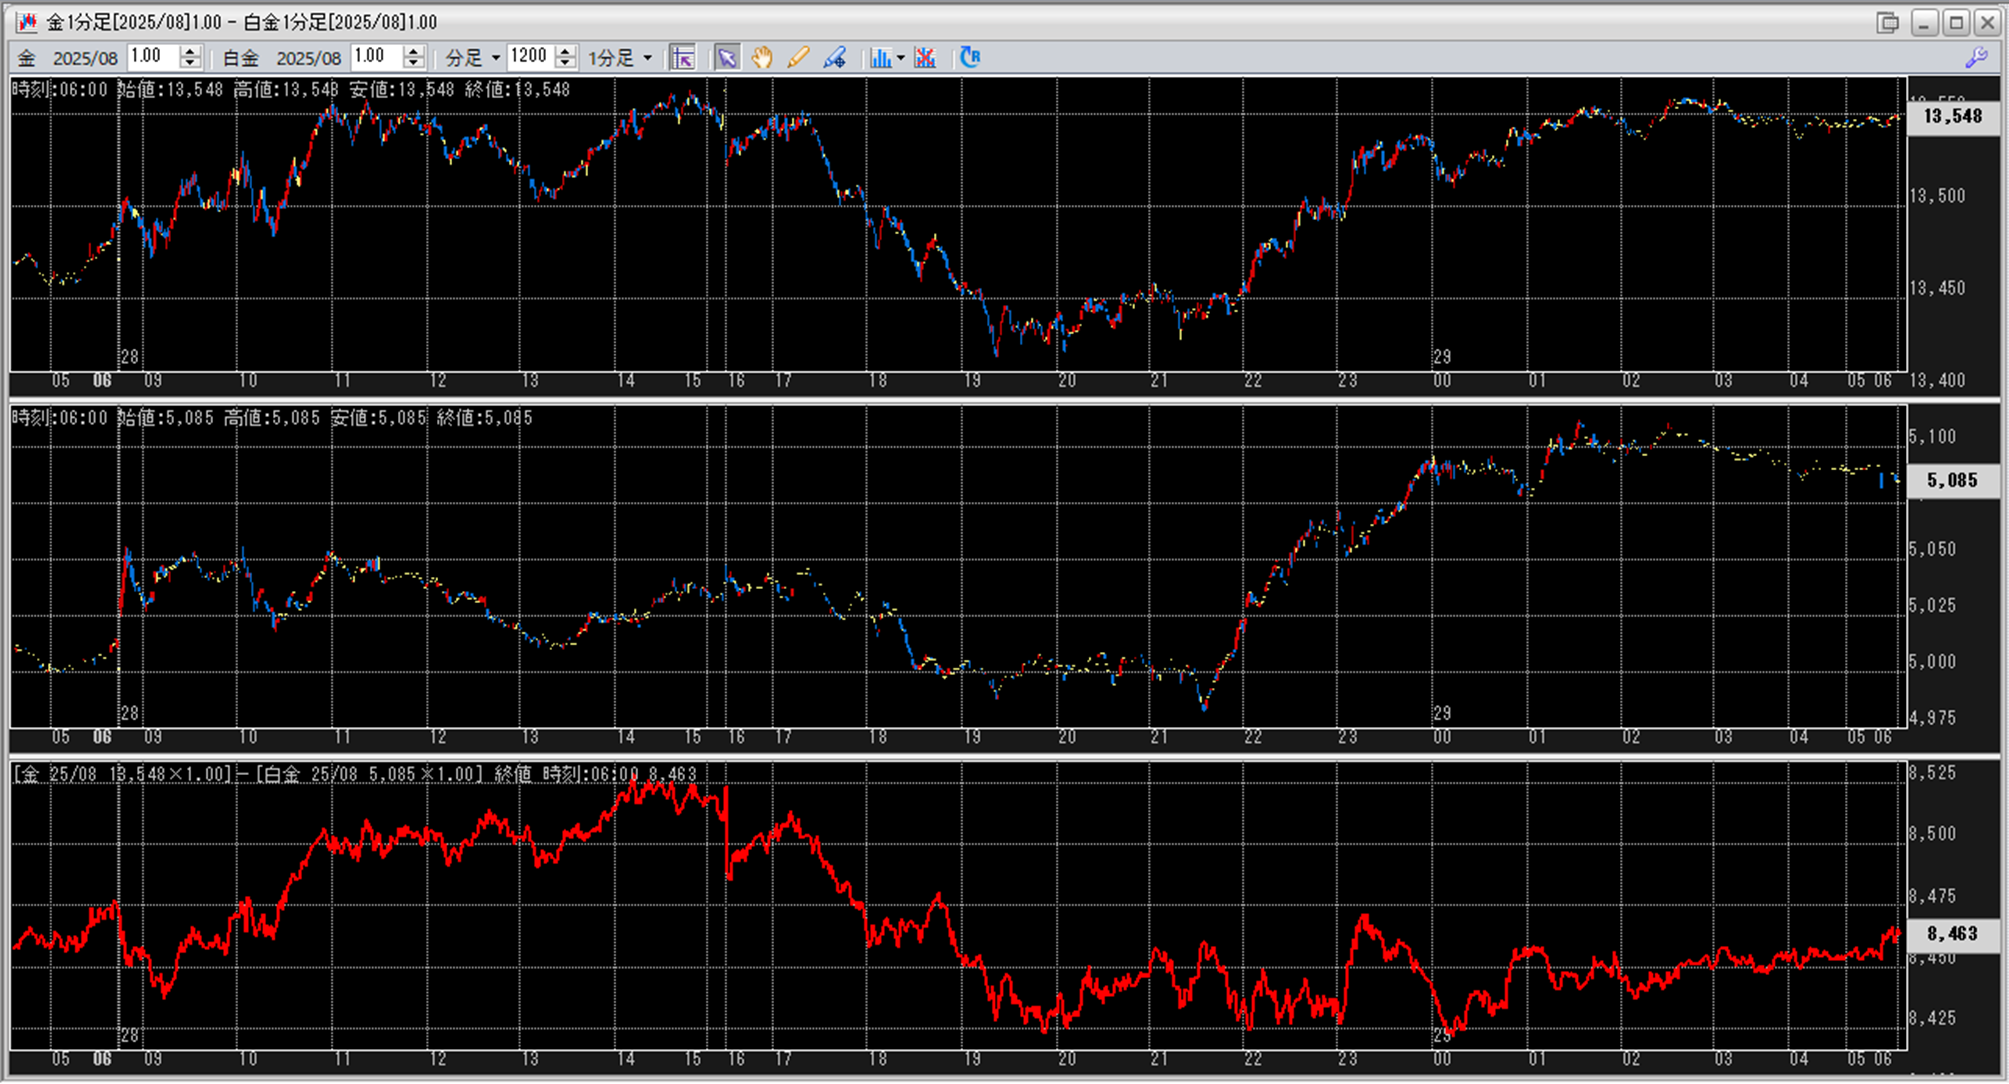This screenshot has height=1084, width=2009.
Task: Increase the gold 1.00 multiplier stepper
Action: pyautogui.click(x=190, y=51)
